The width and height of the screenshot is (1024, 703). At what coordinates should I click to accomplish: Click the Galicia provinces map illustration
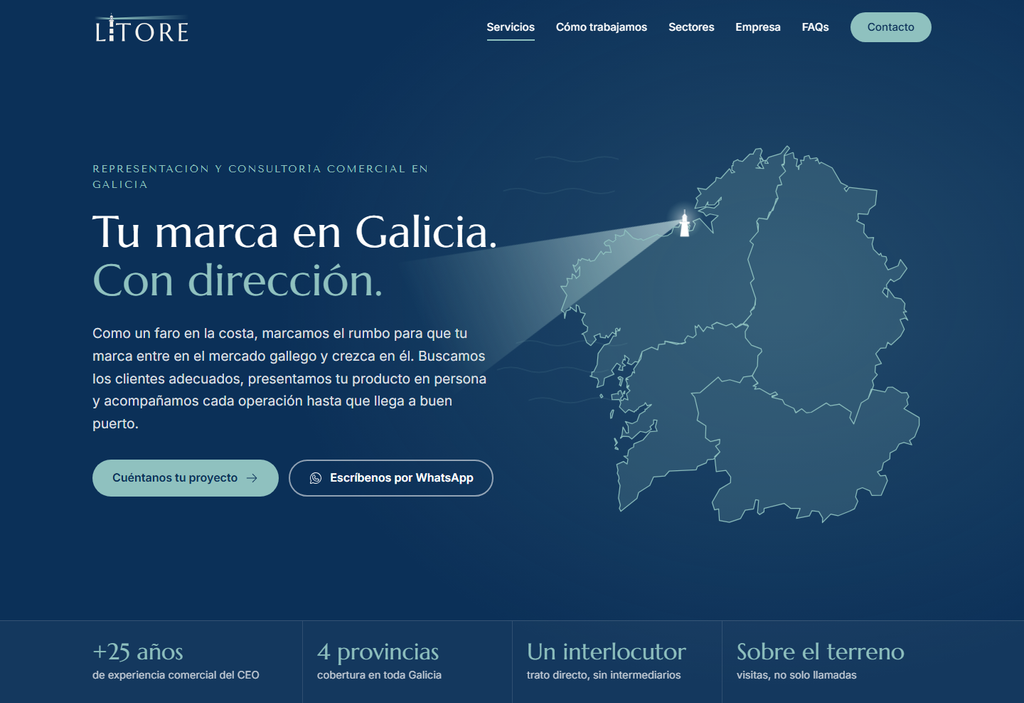pyautogui.click(x=741, y=335)
